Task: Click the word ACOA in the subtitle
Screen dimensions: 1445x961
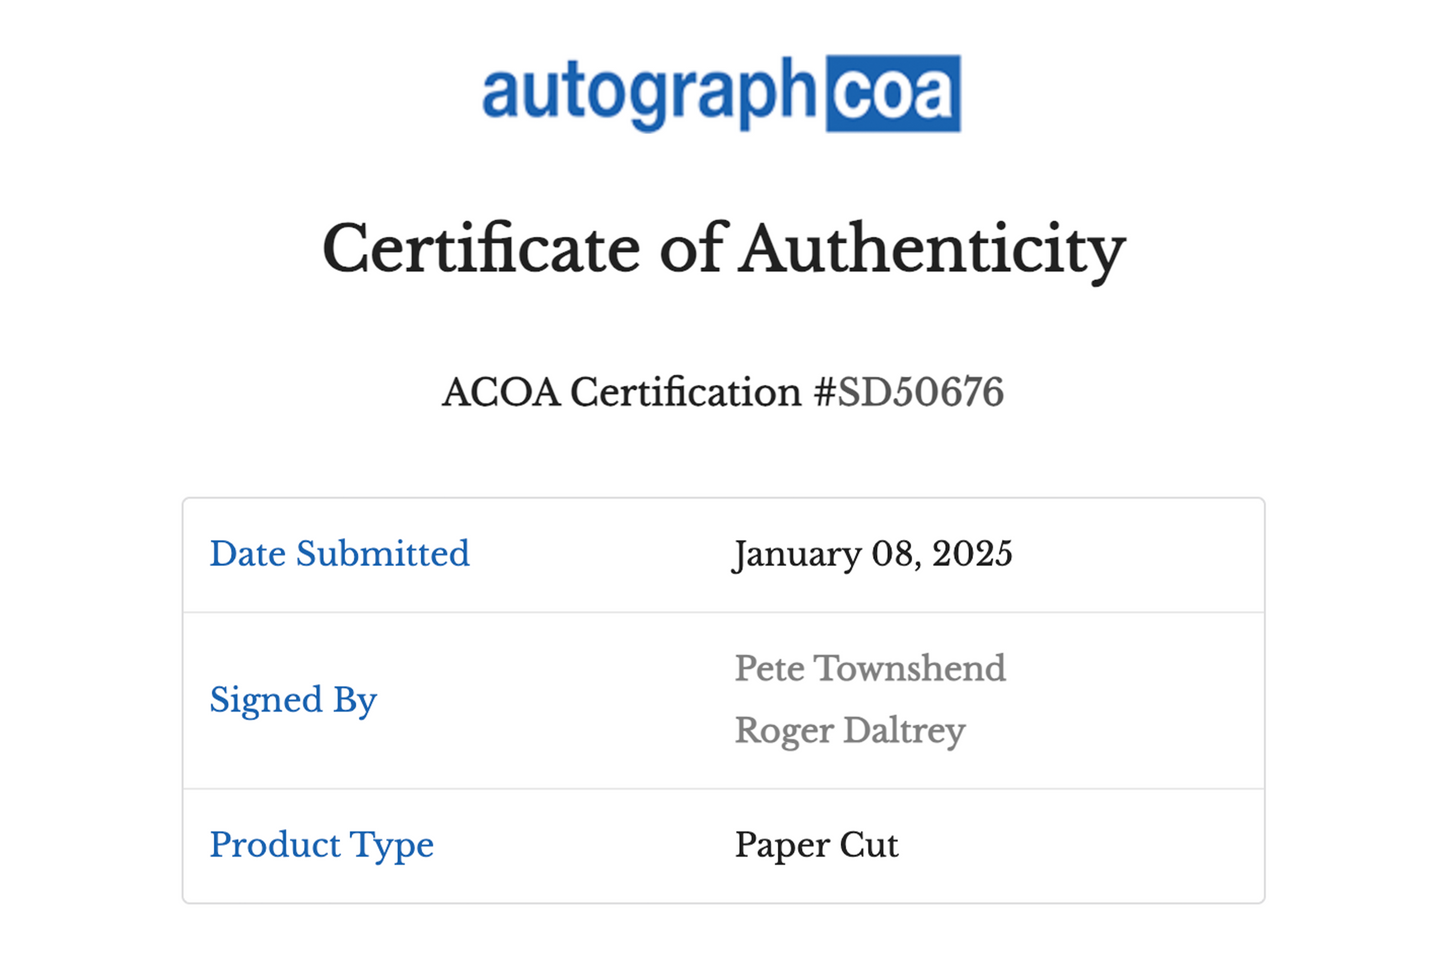Action: [x=501, y=392]
